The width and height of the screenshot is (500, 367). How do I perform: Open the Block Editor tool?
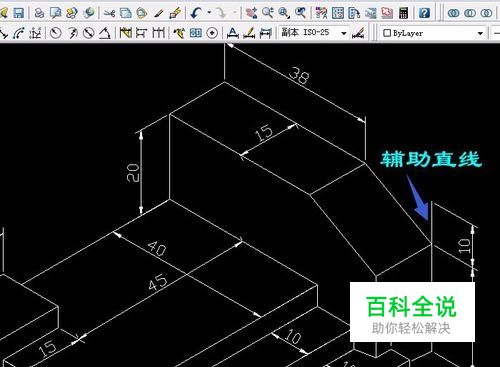(x=175, y=13)
